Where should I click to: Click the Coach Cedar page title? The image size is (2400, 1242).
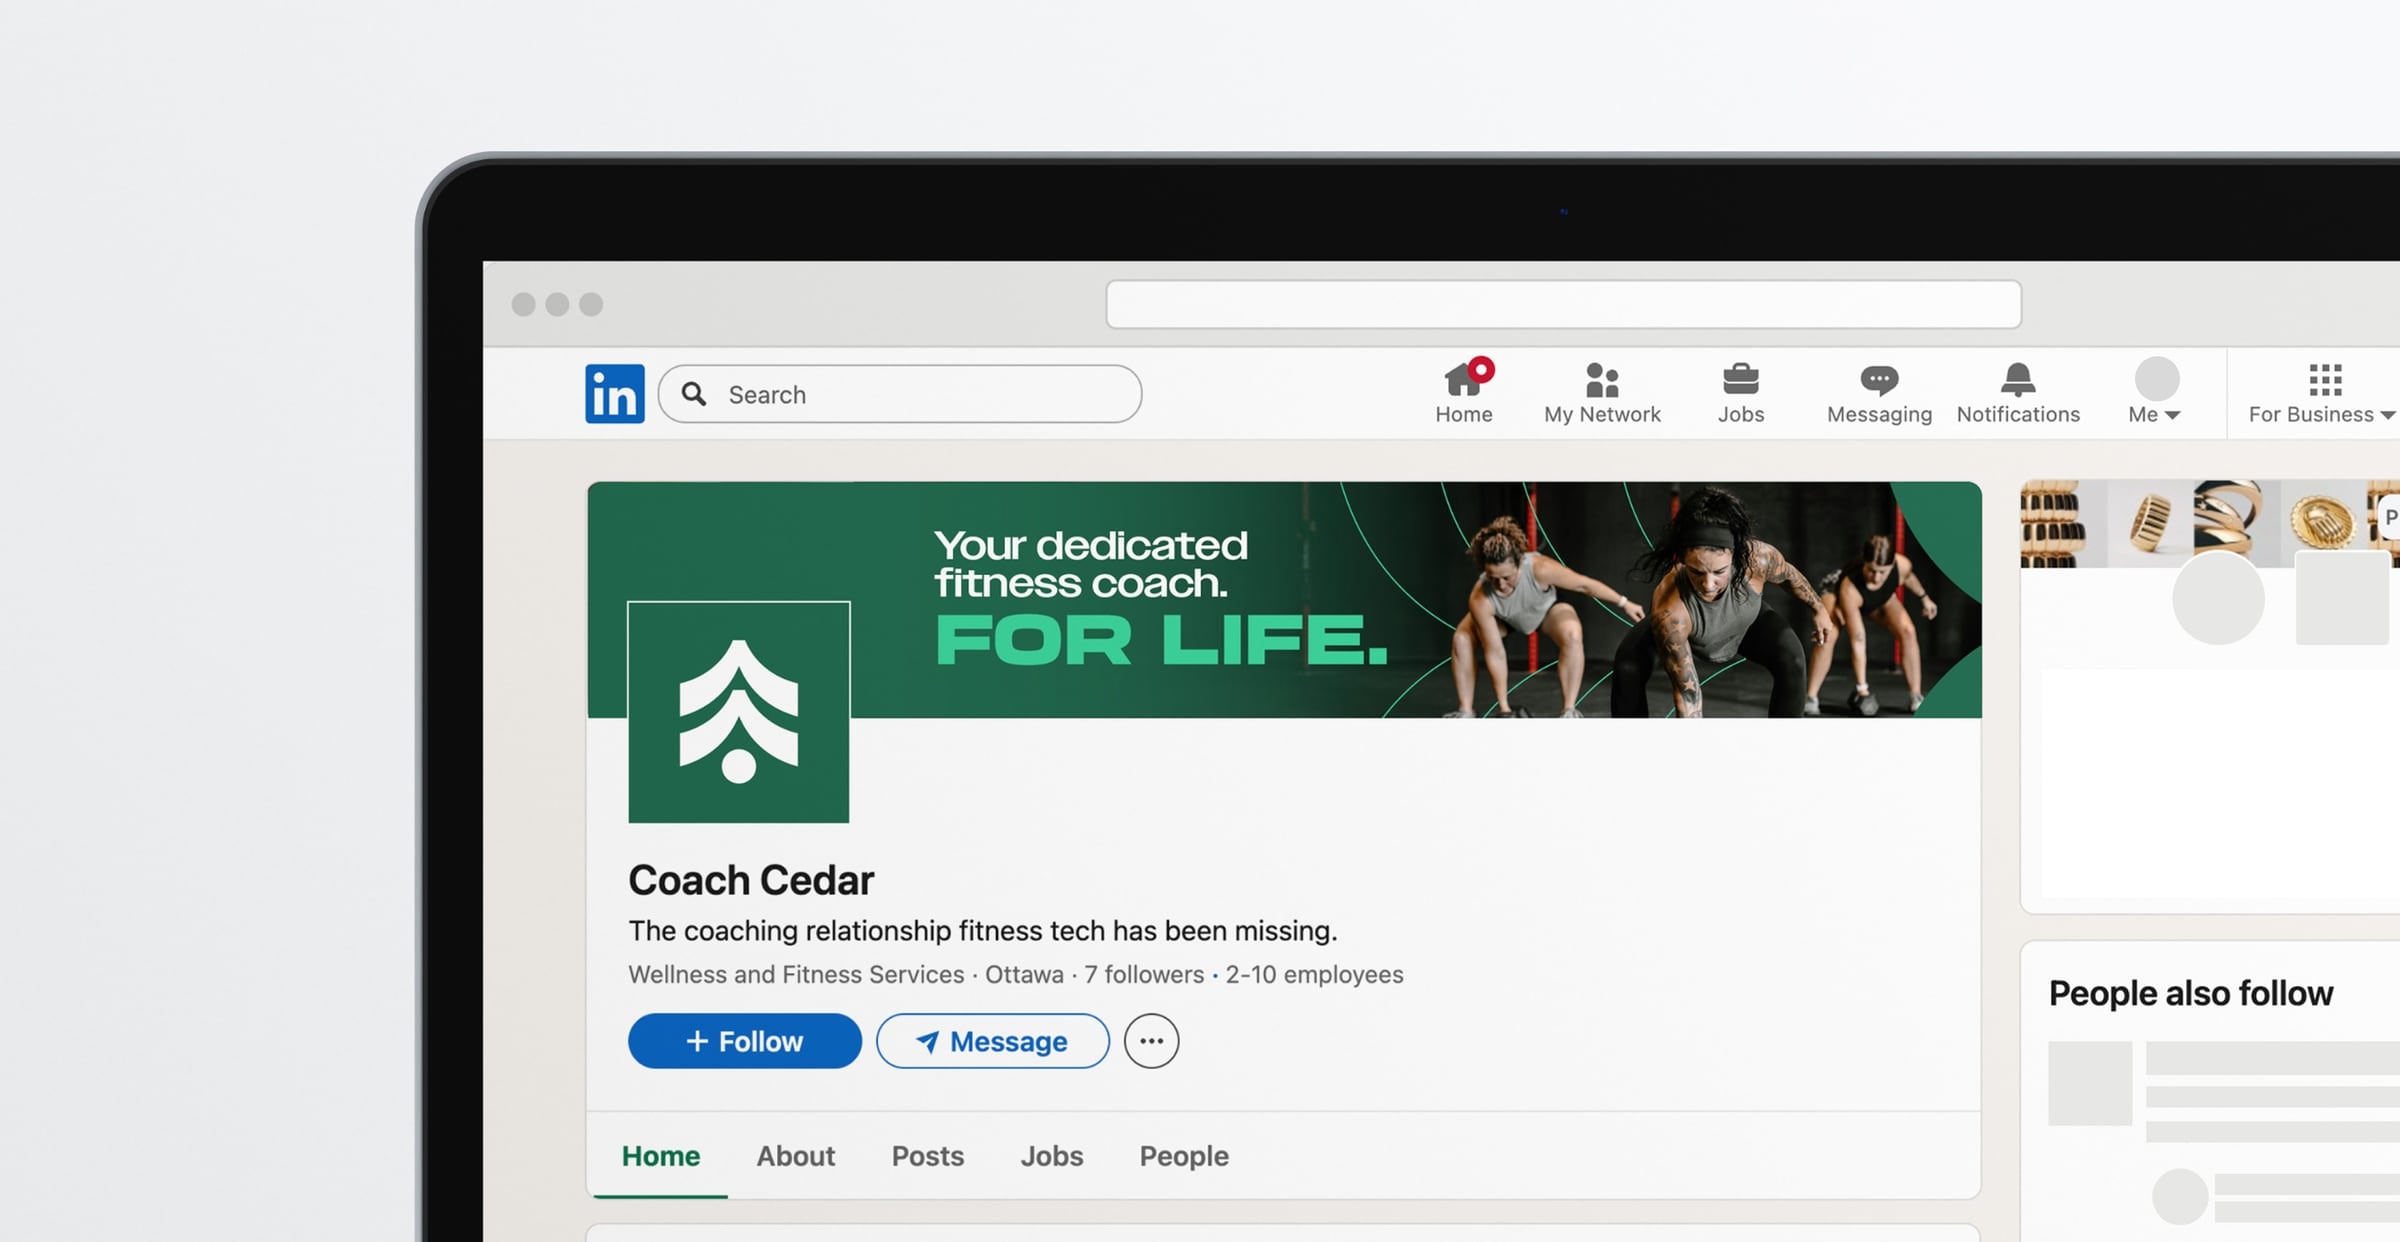coord(751,881)
